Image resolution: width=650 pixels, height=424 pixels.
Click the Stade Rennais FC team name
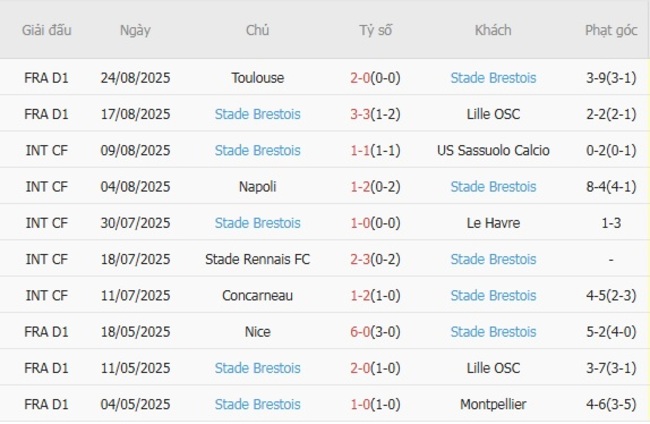click(257, 260)
